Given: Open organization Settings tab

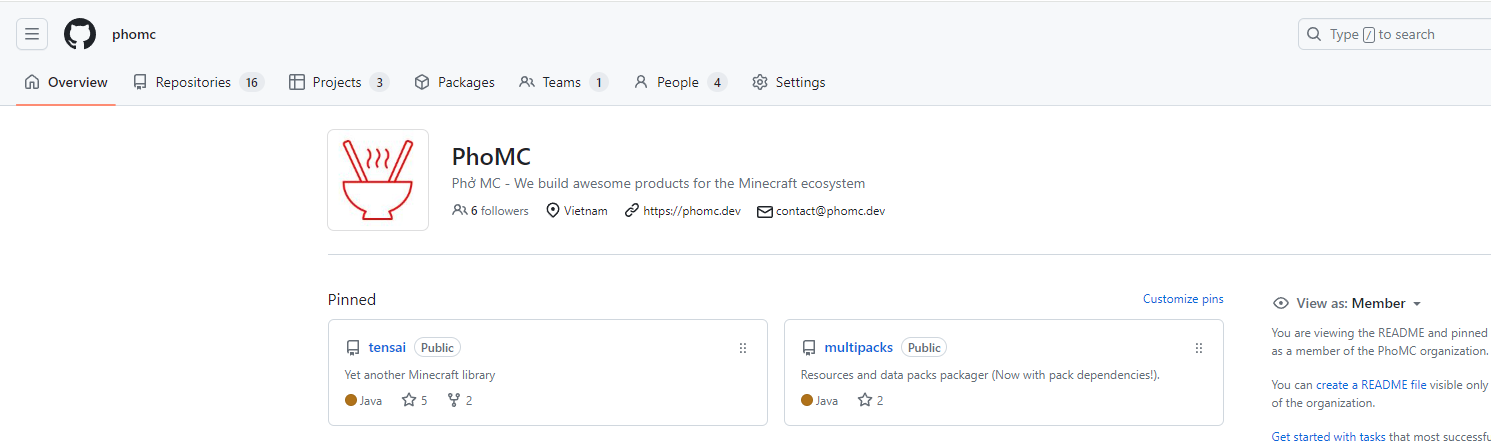Looking at the screenshot, I should 788,82.
